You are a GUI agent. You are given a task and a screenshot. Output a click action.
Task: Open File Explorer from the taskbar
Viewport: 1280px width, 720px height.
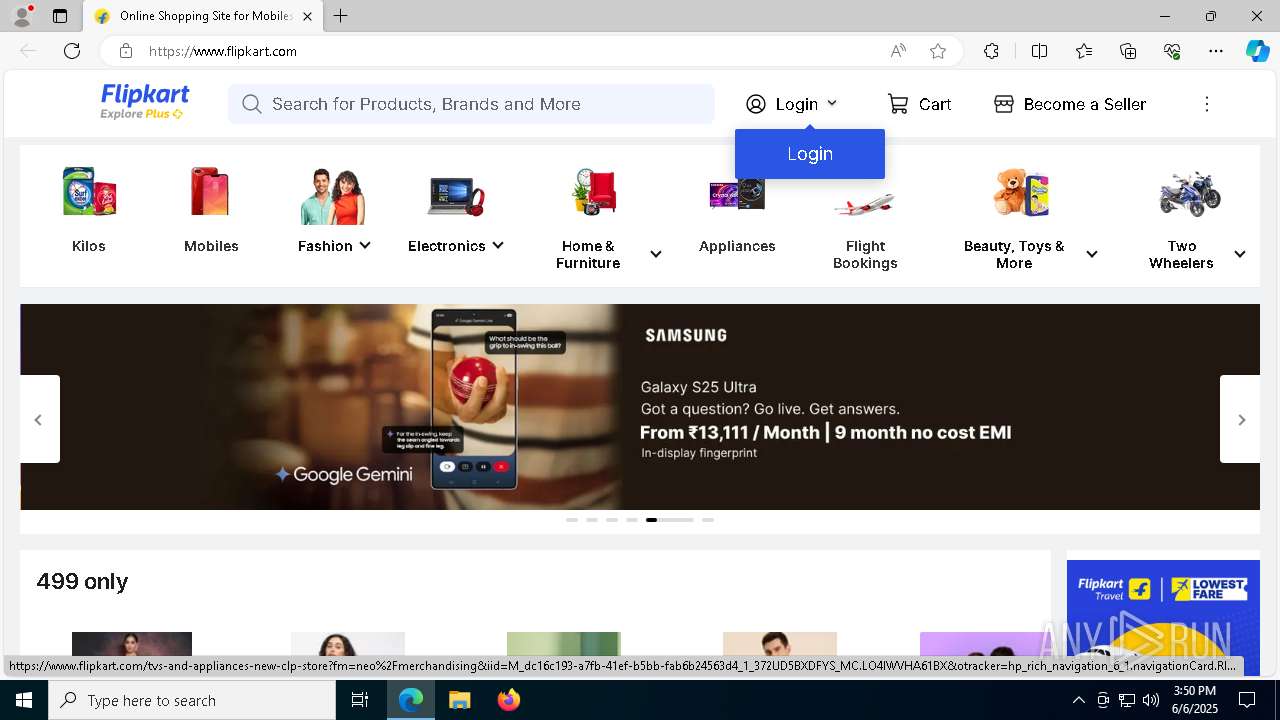click(x=459, y=700)
